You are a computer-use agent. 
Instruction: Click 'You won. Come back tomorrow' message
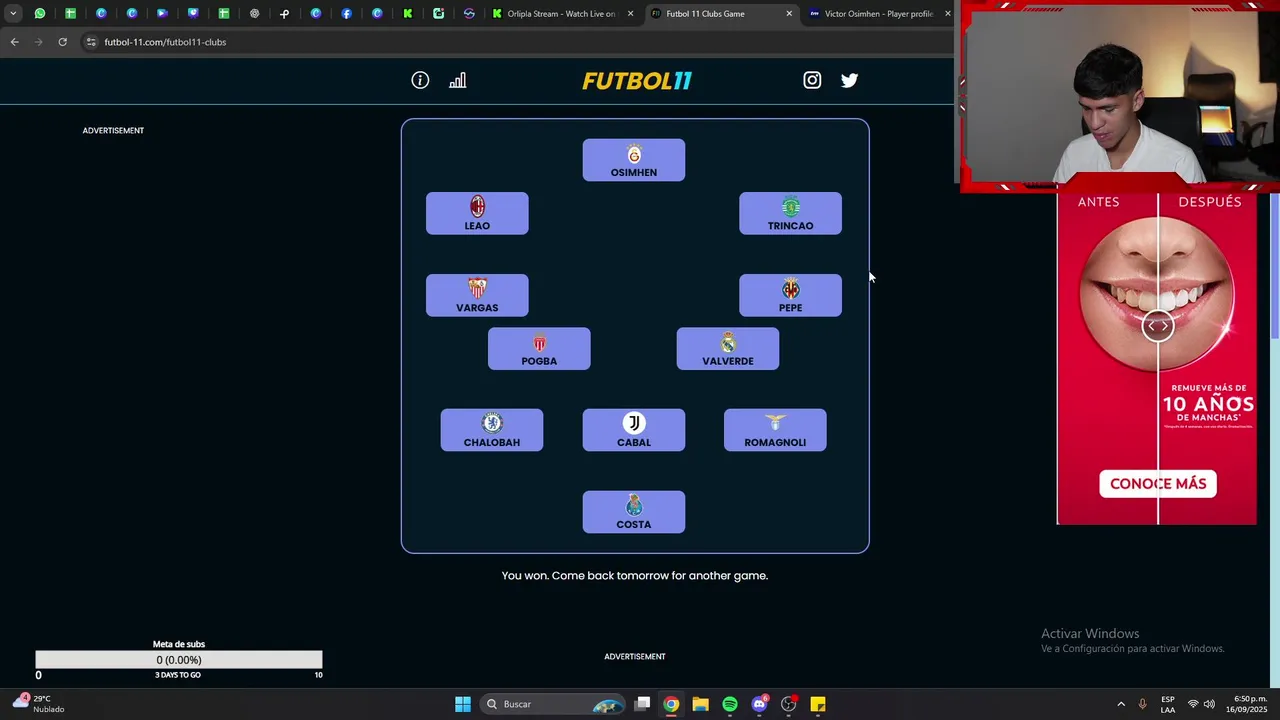[x=635, y=576]
